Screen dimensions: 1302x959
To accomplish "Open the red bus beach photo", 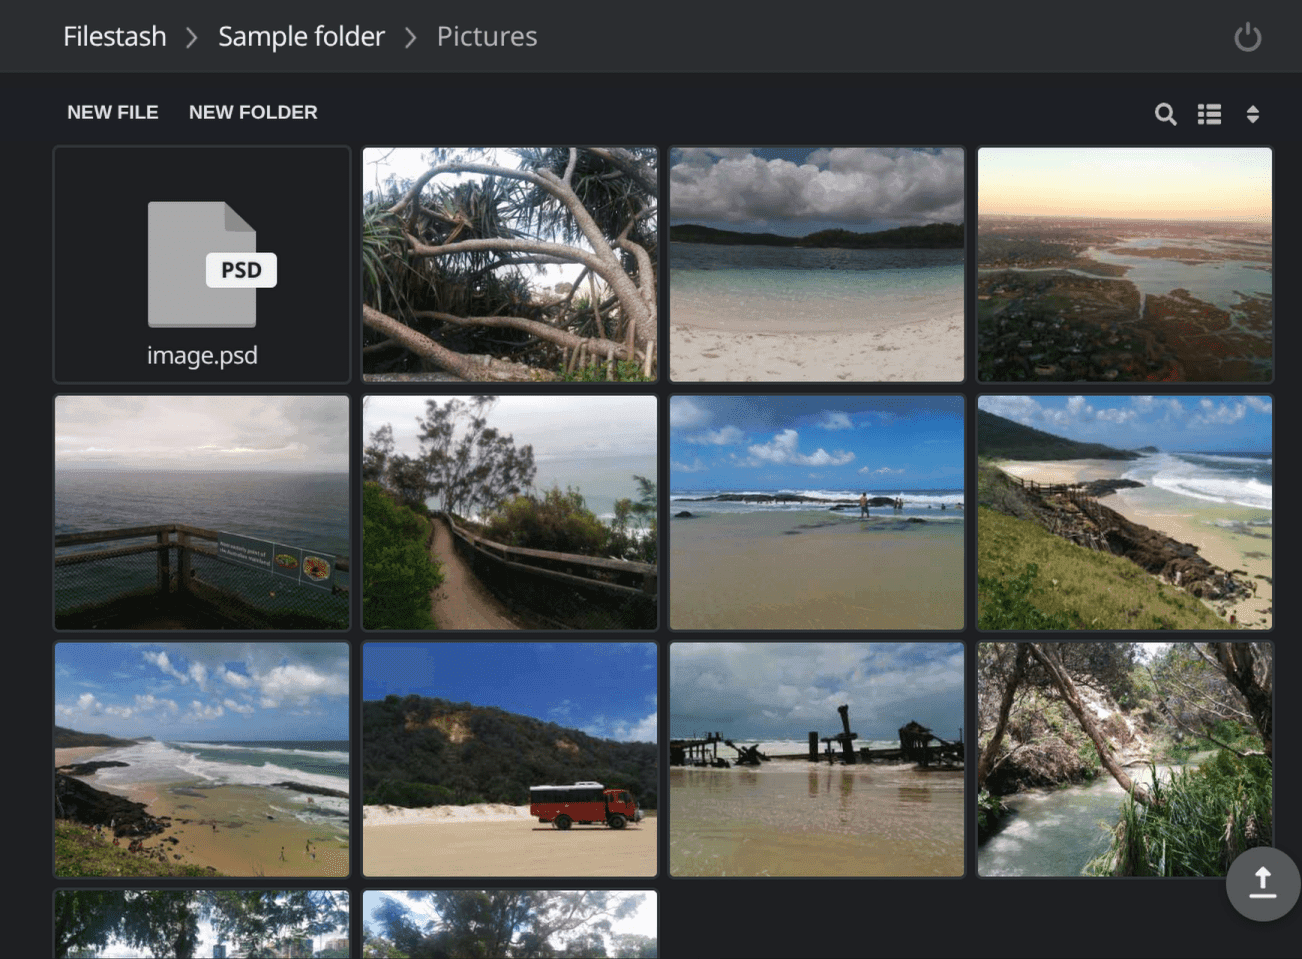I will click(x=510, y=760).
